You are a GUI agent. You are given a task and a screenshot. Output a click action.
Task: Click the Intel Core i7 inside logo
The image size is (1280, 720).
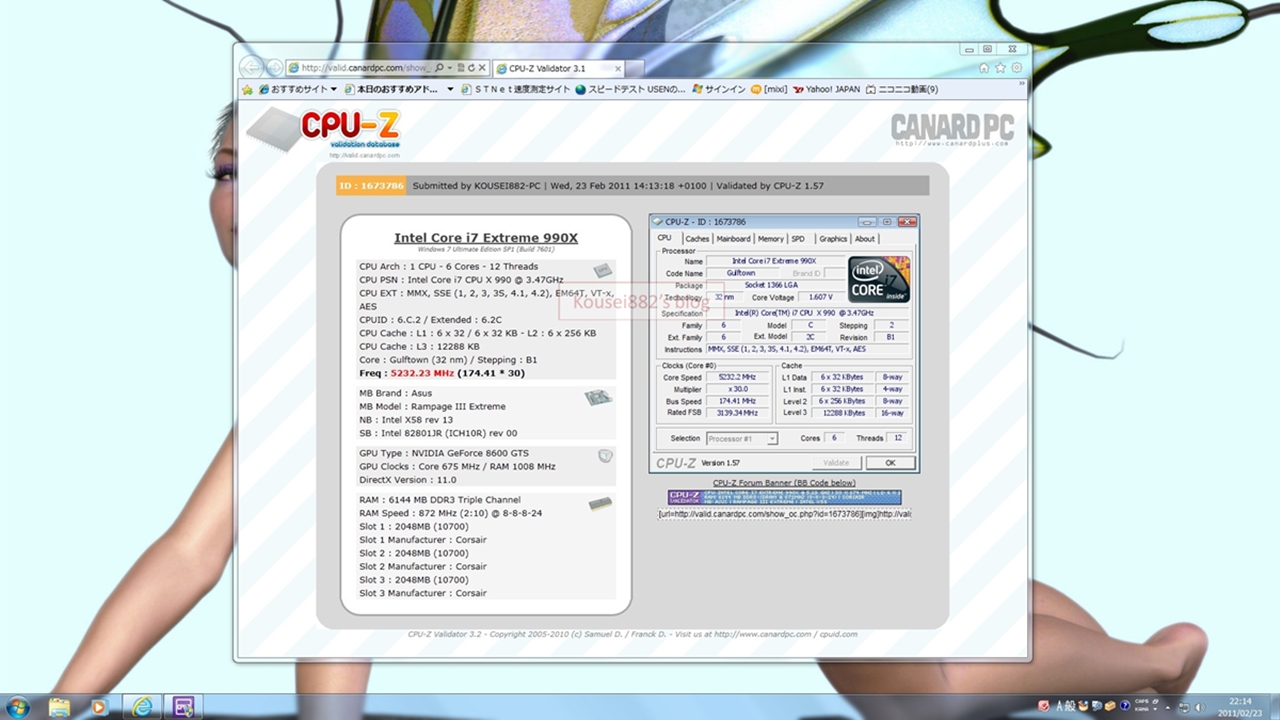[x=879, y=279]
